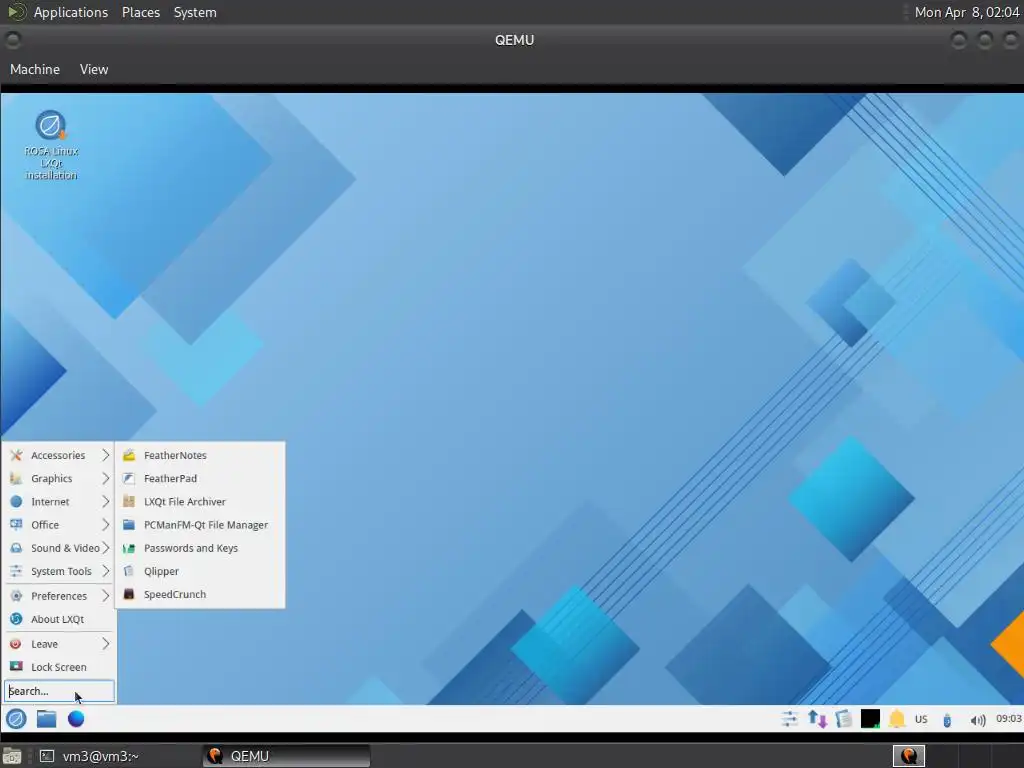The image size is (1024, 768).
Task: Open the file manager launcher in the LXQt panel
Action: 46,719
